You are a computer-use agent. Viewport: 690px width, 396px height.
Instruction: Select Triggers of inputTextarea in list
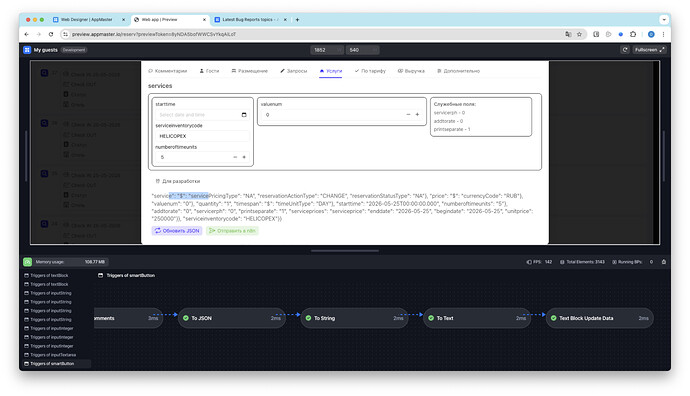point(50,355)
